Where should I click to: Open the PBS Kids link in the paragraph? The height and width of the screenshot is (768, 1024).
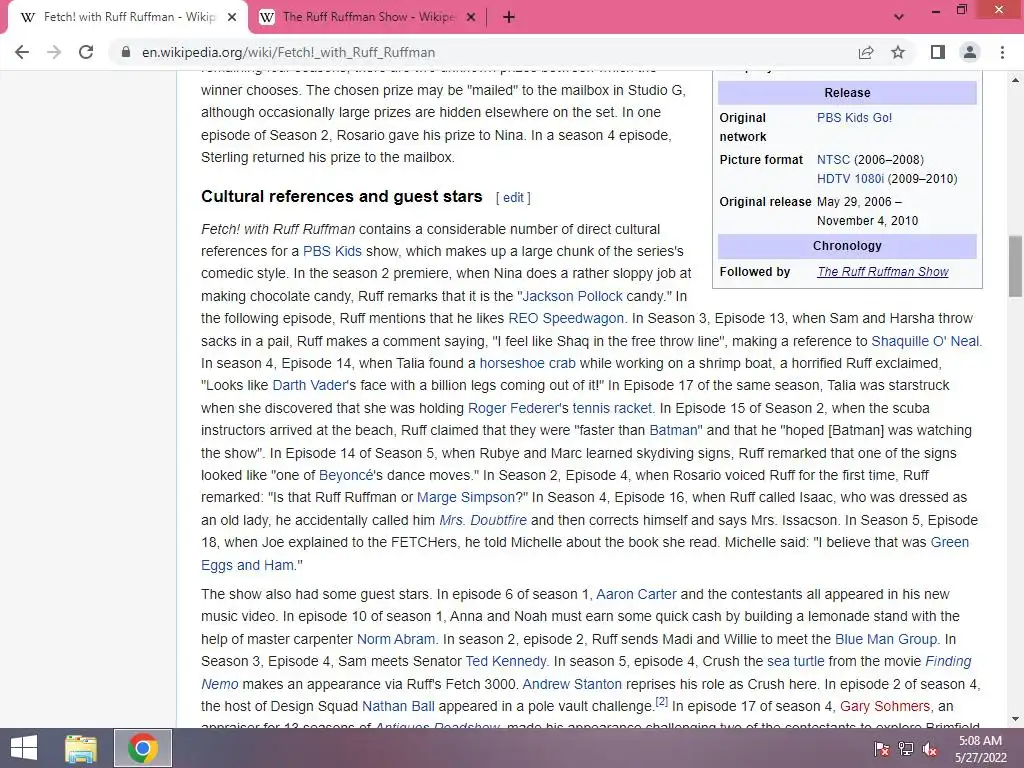[x=332, y=251]
